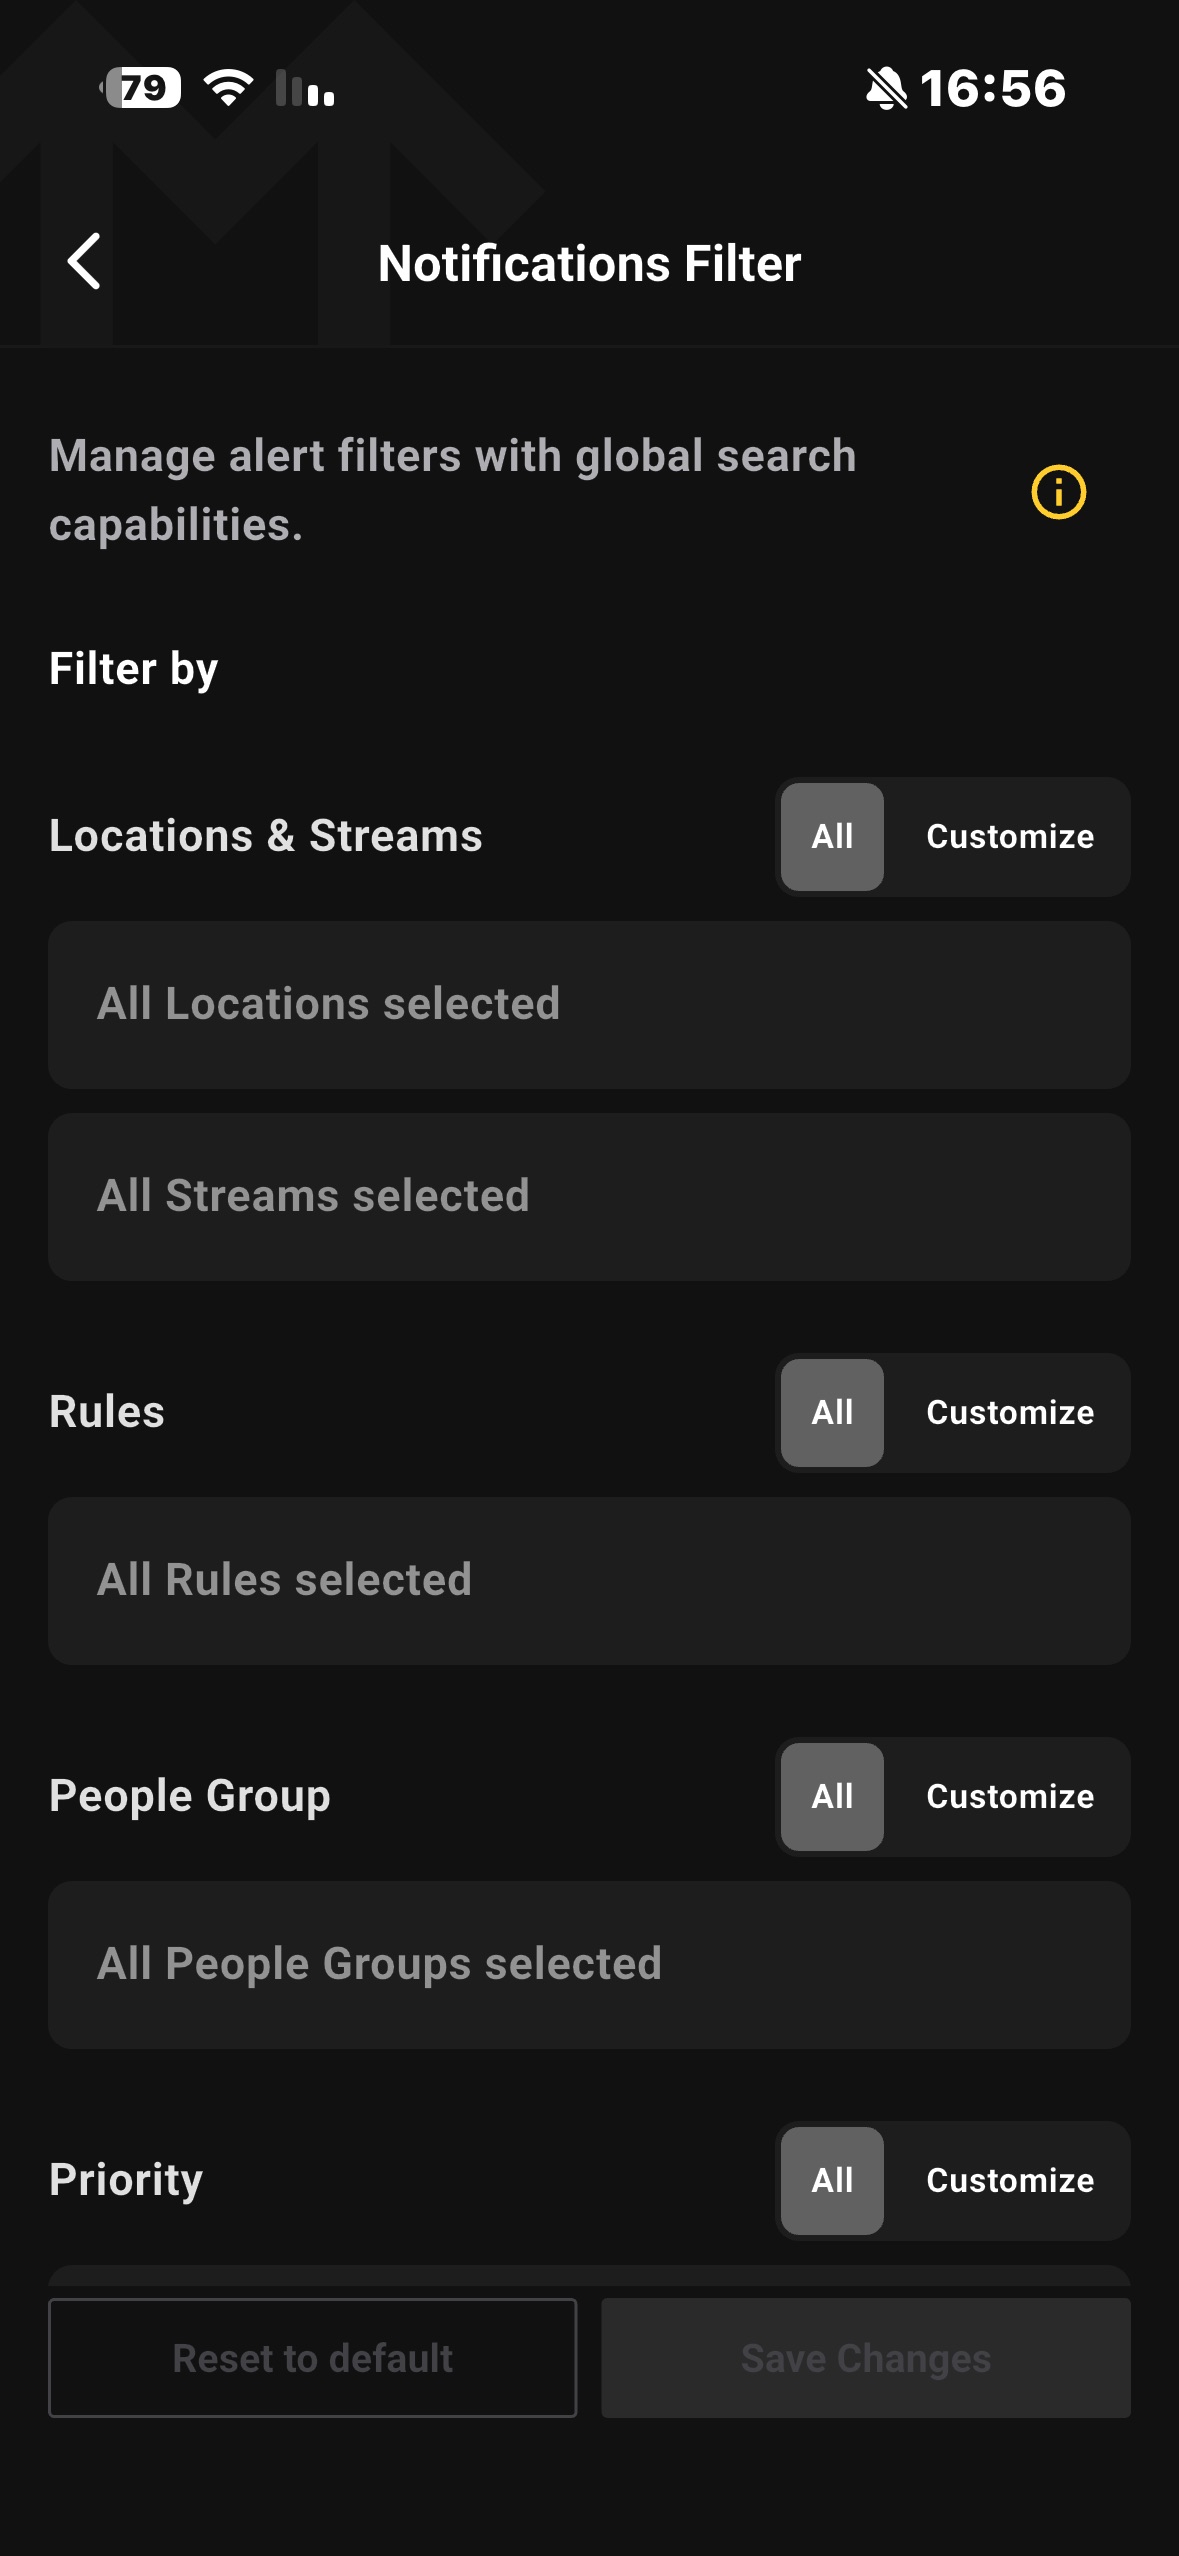Tap the battery indicator icon
This screenshot has height=2556, width=1179.
click(x=141, y=88)
